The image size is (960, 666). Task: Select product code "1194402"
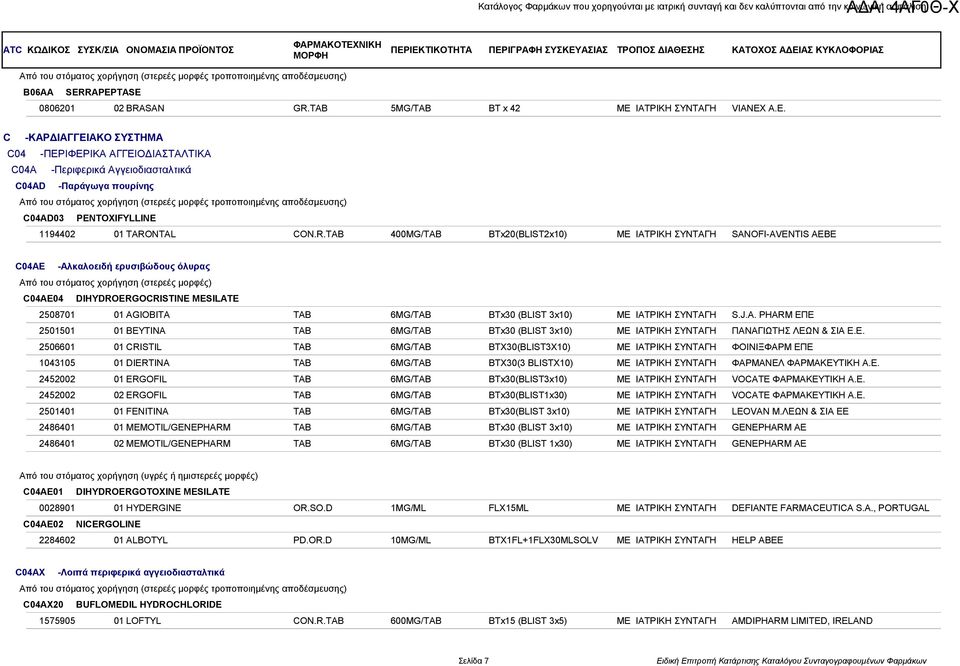click(57, 234)
